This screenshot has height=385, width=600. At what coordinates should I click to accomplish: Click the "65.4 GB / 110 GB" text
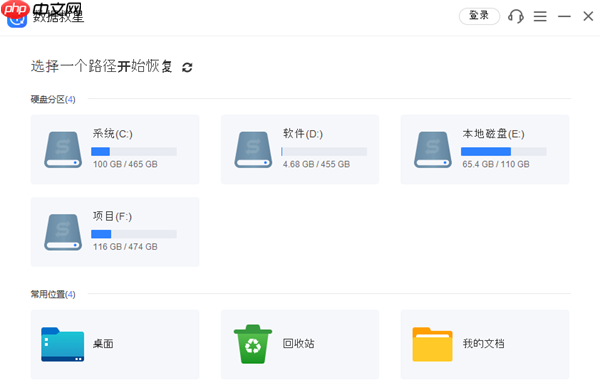[496, 164]
